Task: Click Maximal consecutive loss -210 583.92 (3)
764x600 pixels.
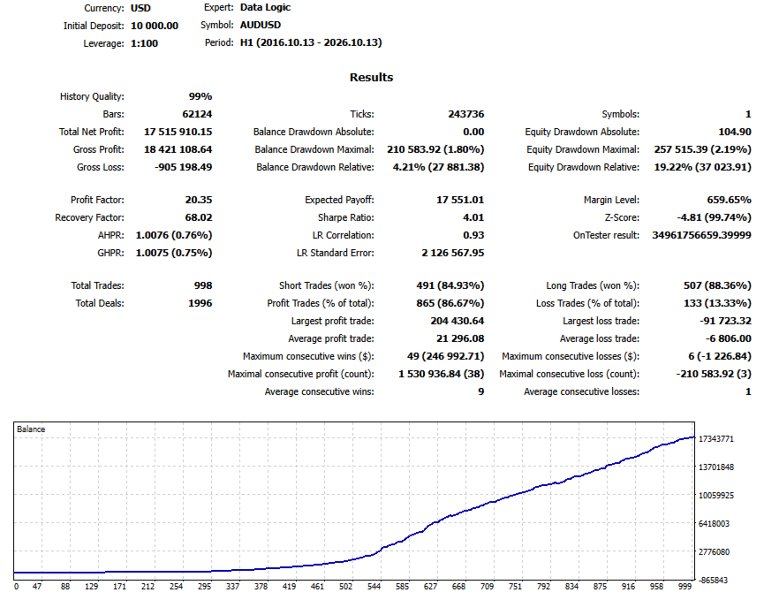Action: click(x=714, y=374)
